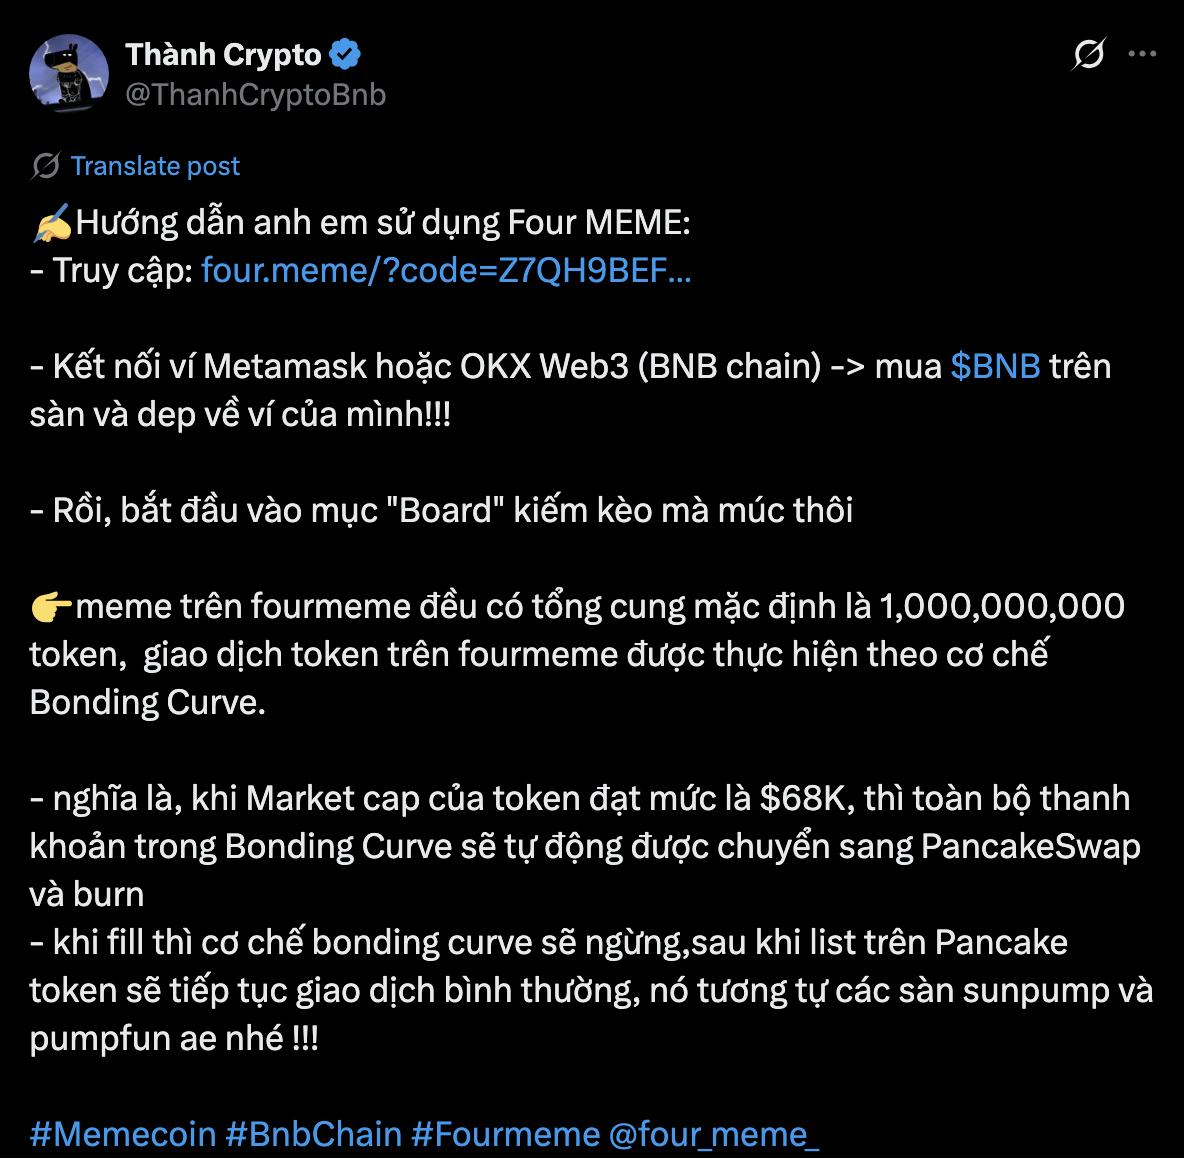Click the Translate post text
The height and width of the screenshot is (1158, 1184).
(x=155, y=166)
